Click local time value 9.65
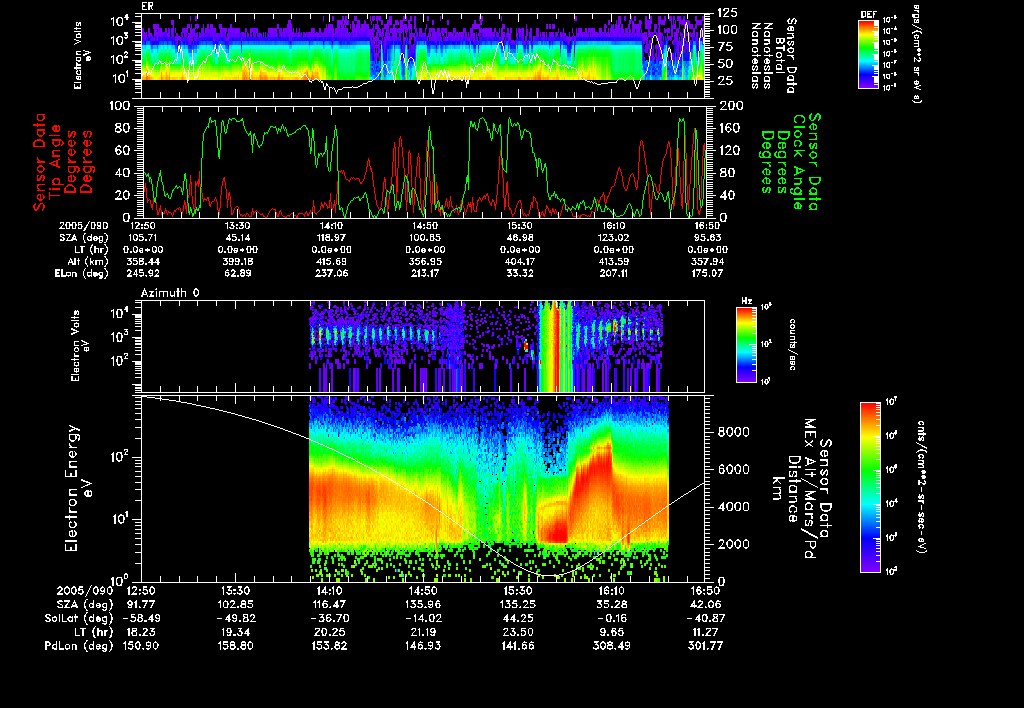 [x=612, y=632]
